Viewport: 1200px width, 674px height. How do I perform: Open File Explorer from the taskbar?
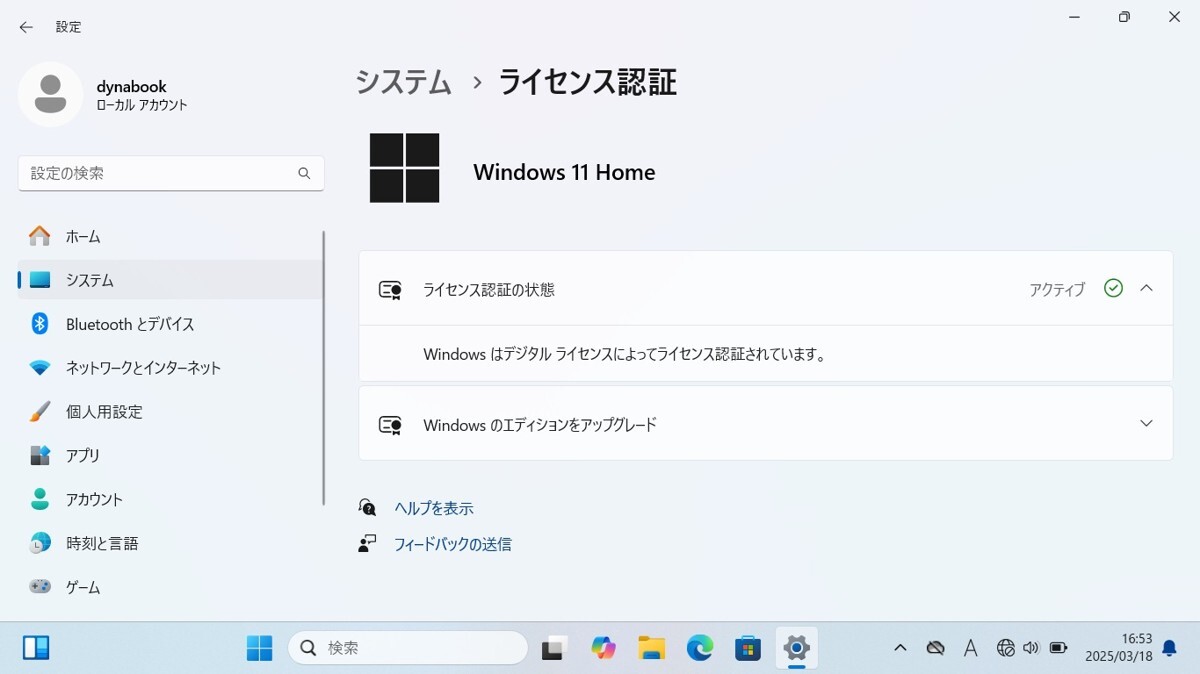click(x=652, y=648)
